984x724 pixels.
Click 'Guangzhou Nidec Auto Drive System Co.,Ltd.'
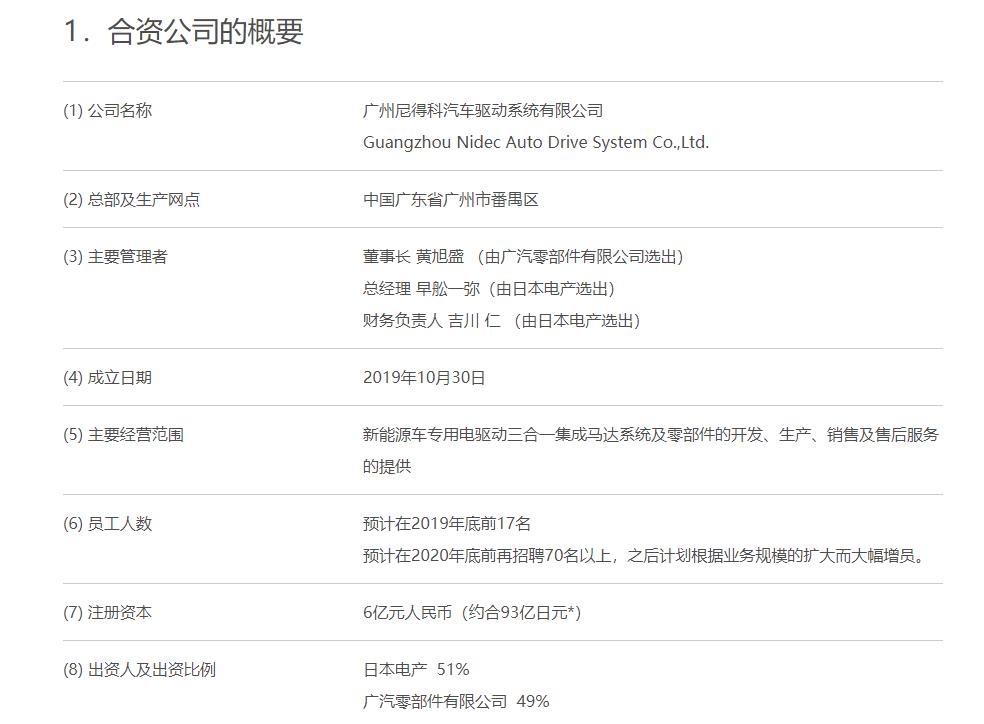536,142
